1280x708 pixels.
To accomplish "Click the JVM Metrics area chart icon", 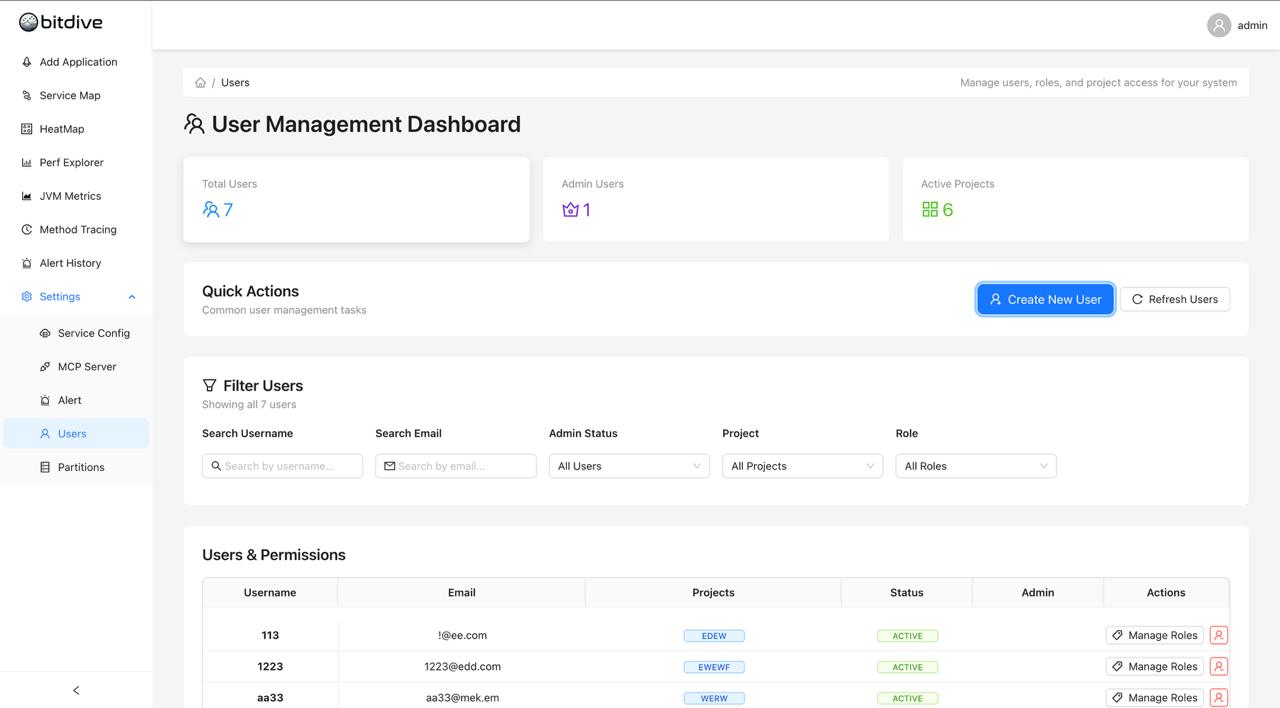I will [27, 196].
